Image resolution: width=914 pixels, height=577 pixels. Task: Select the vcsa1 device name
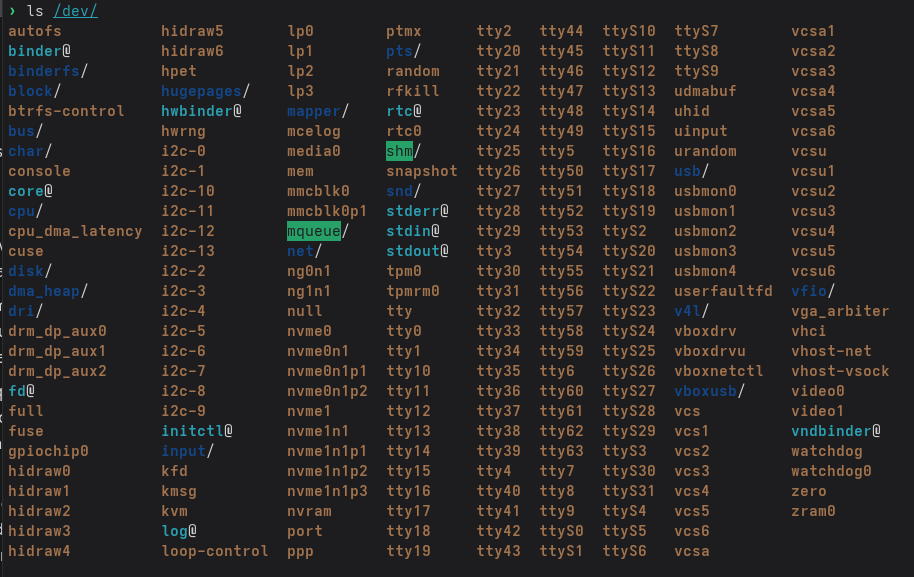tap(813, 31)
